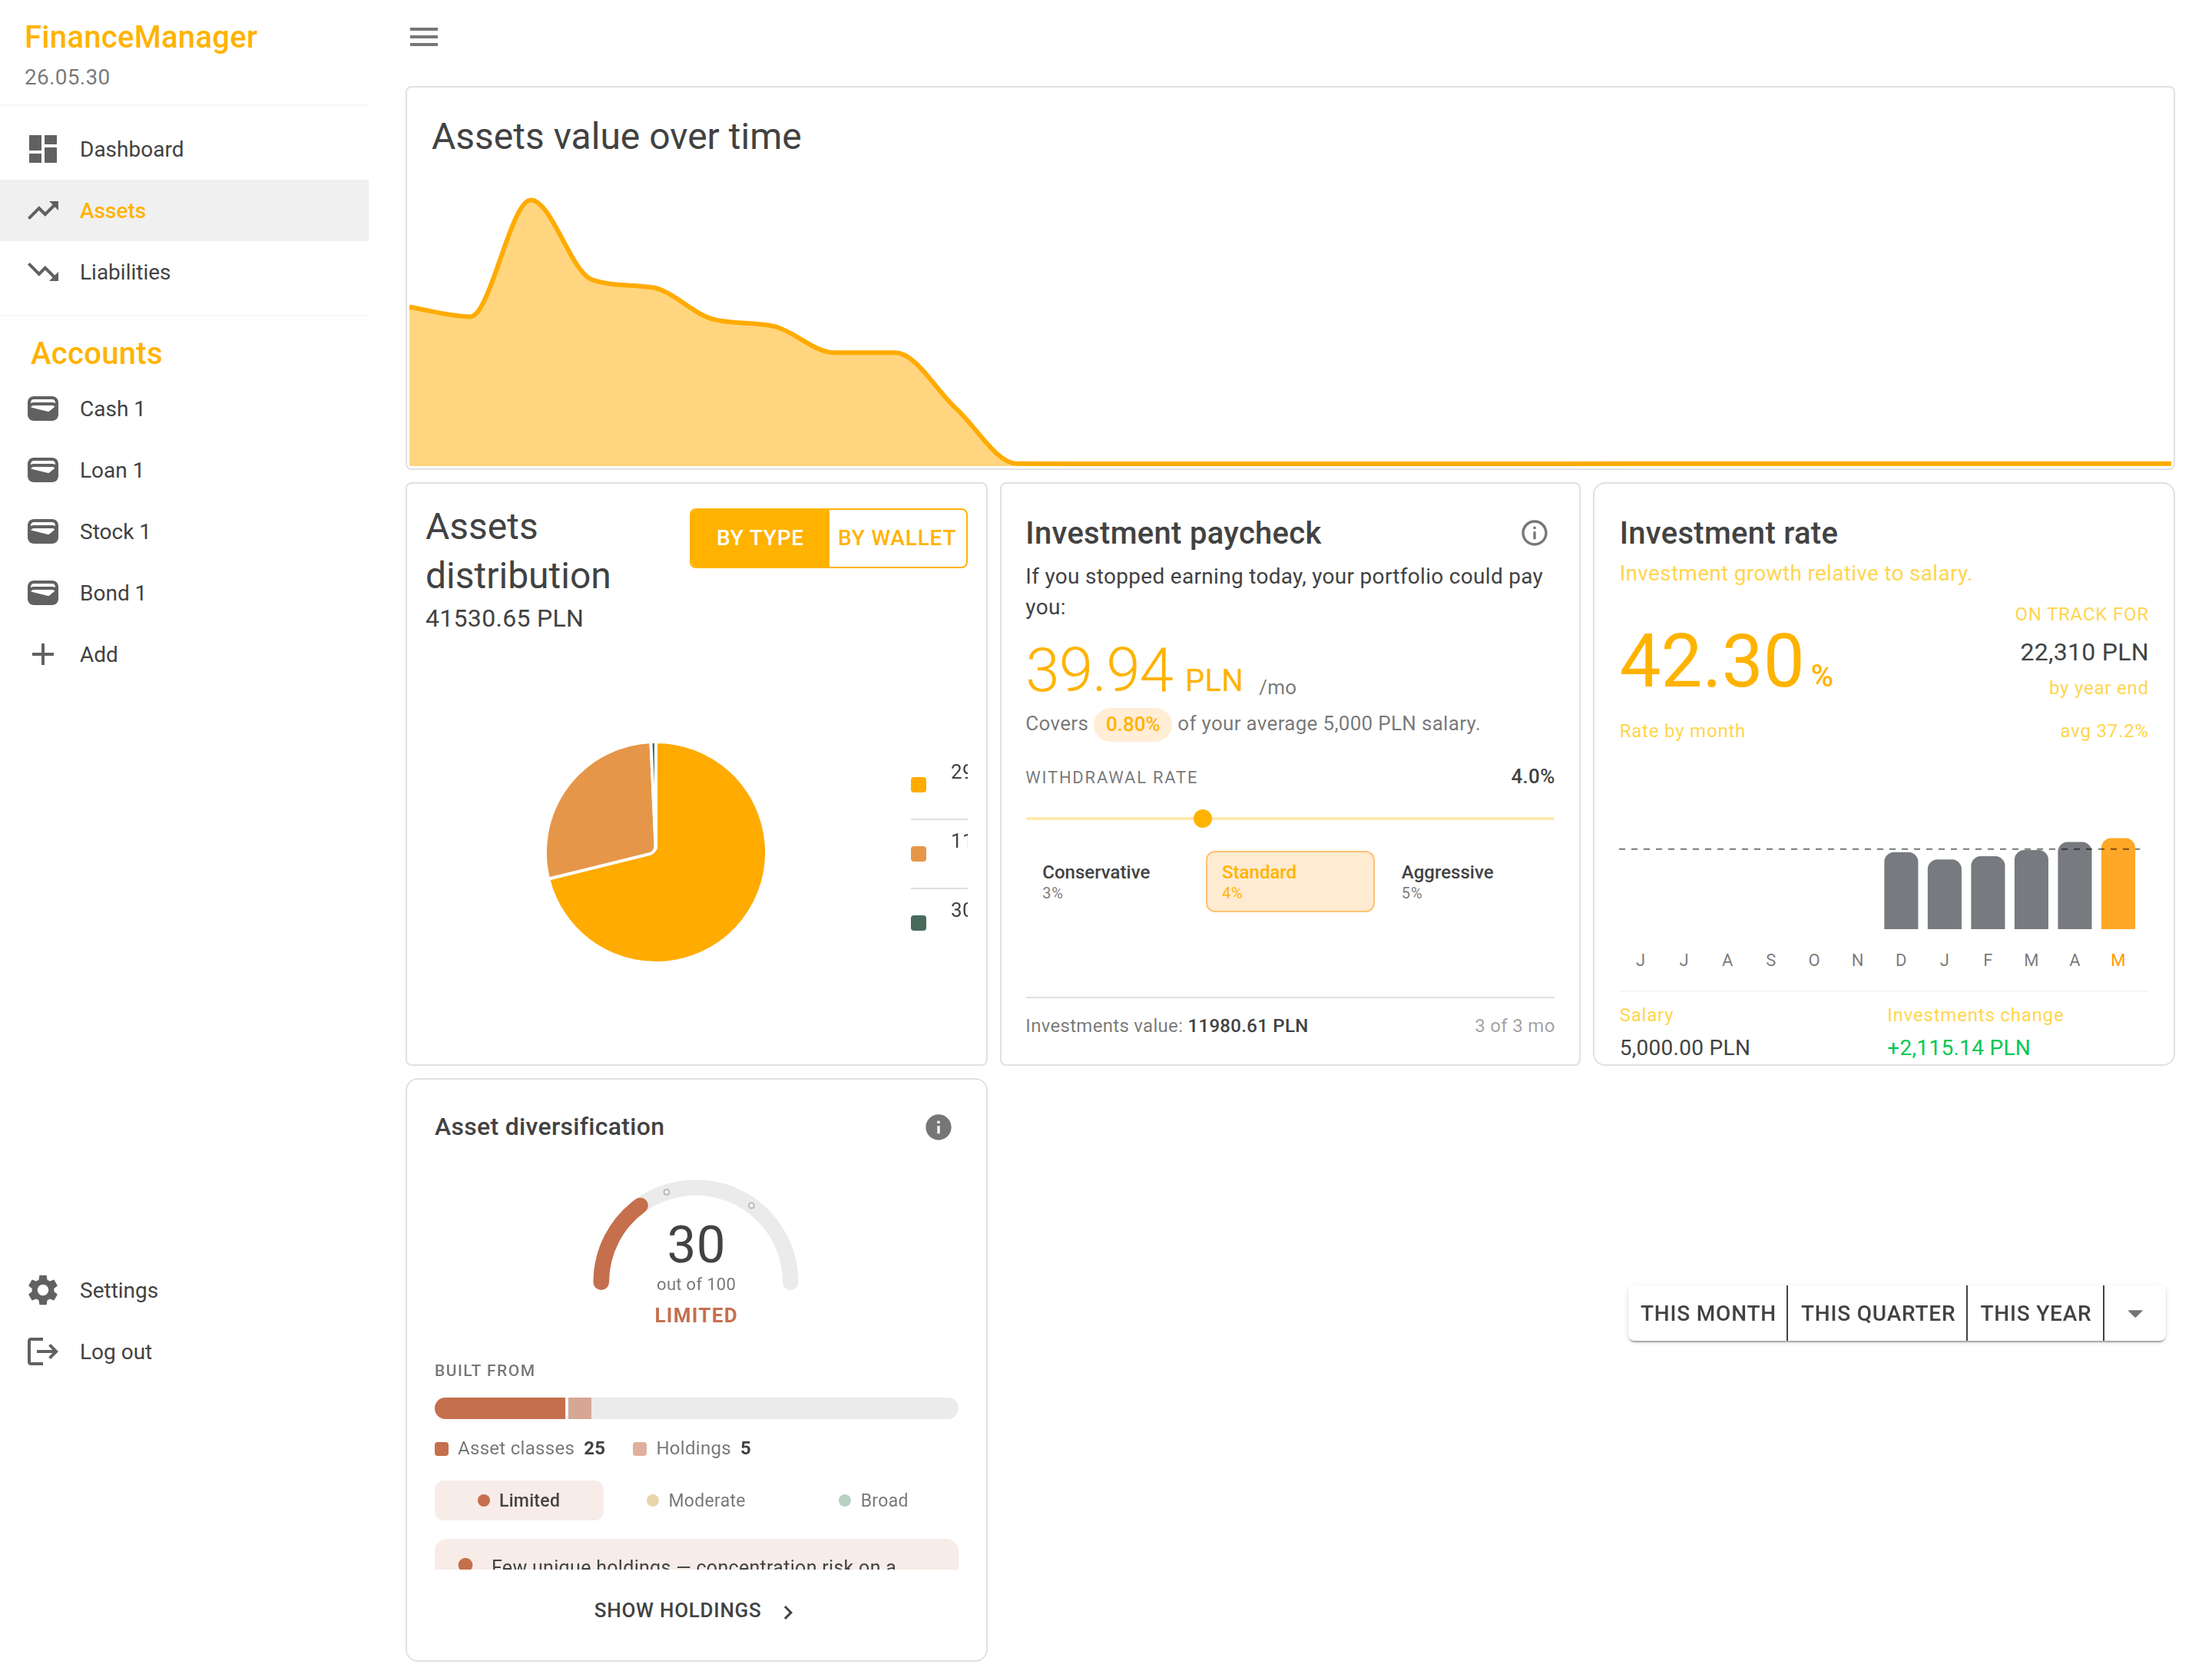The image size is (2212, 1674).
Task: Click the Loan 1 wallet icon
Action: 43,470
